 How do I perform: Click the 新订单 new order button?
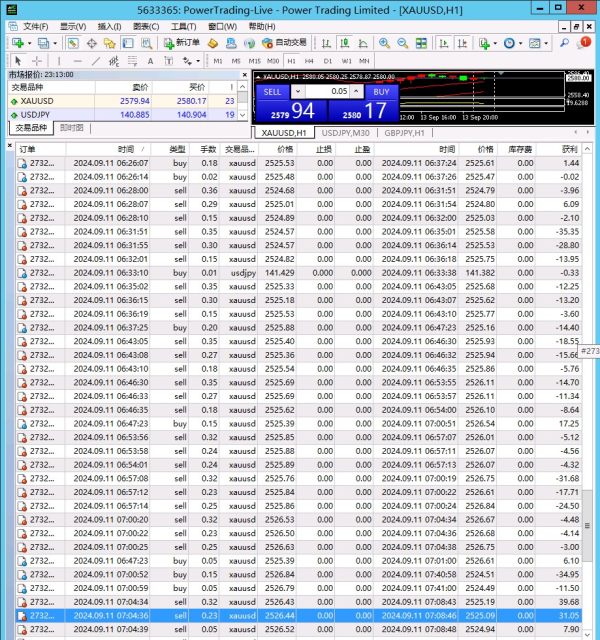[x=182, y=43]
